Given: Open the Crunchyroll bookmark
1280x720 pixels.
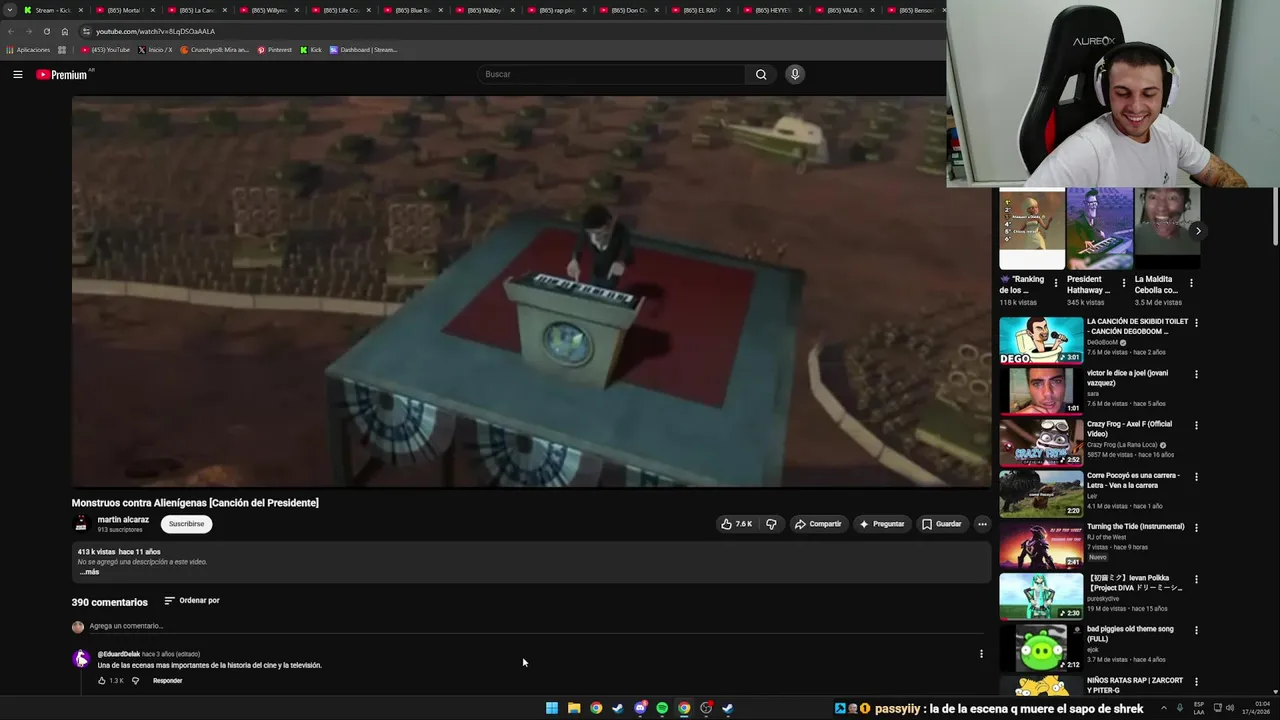Looking at the screenshot, I should tap(215, 50).
